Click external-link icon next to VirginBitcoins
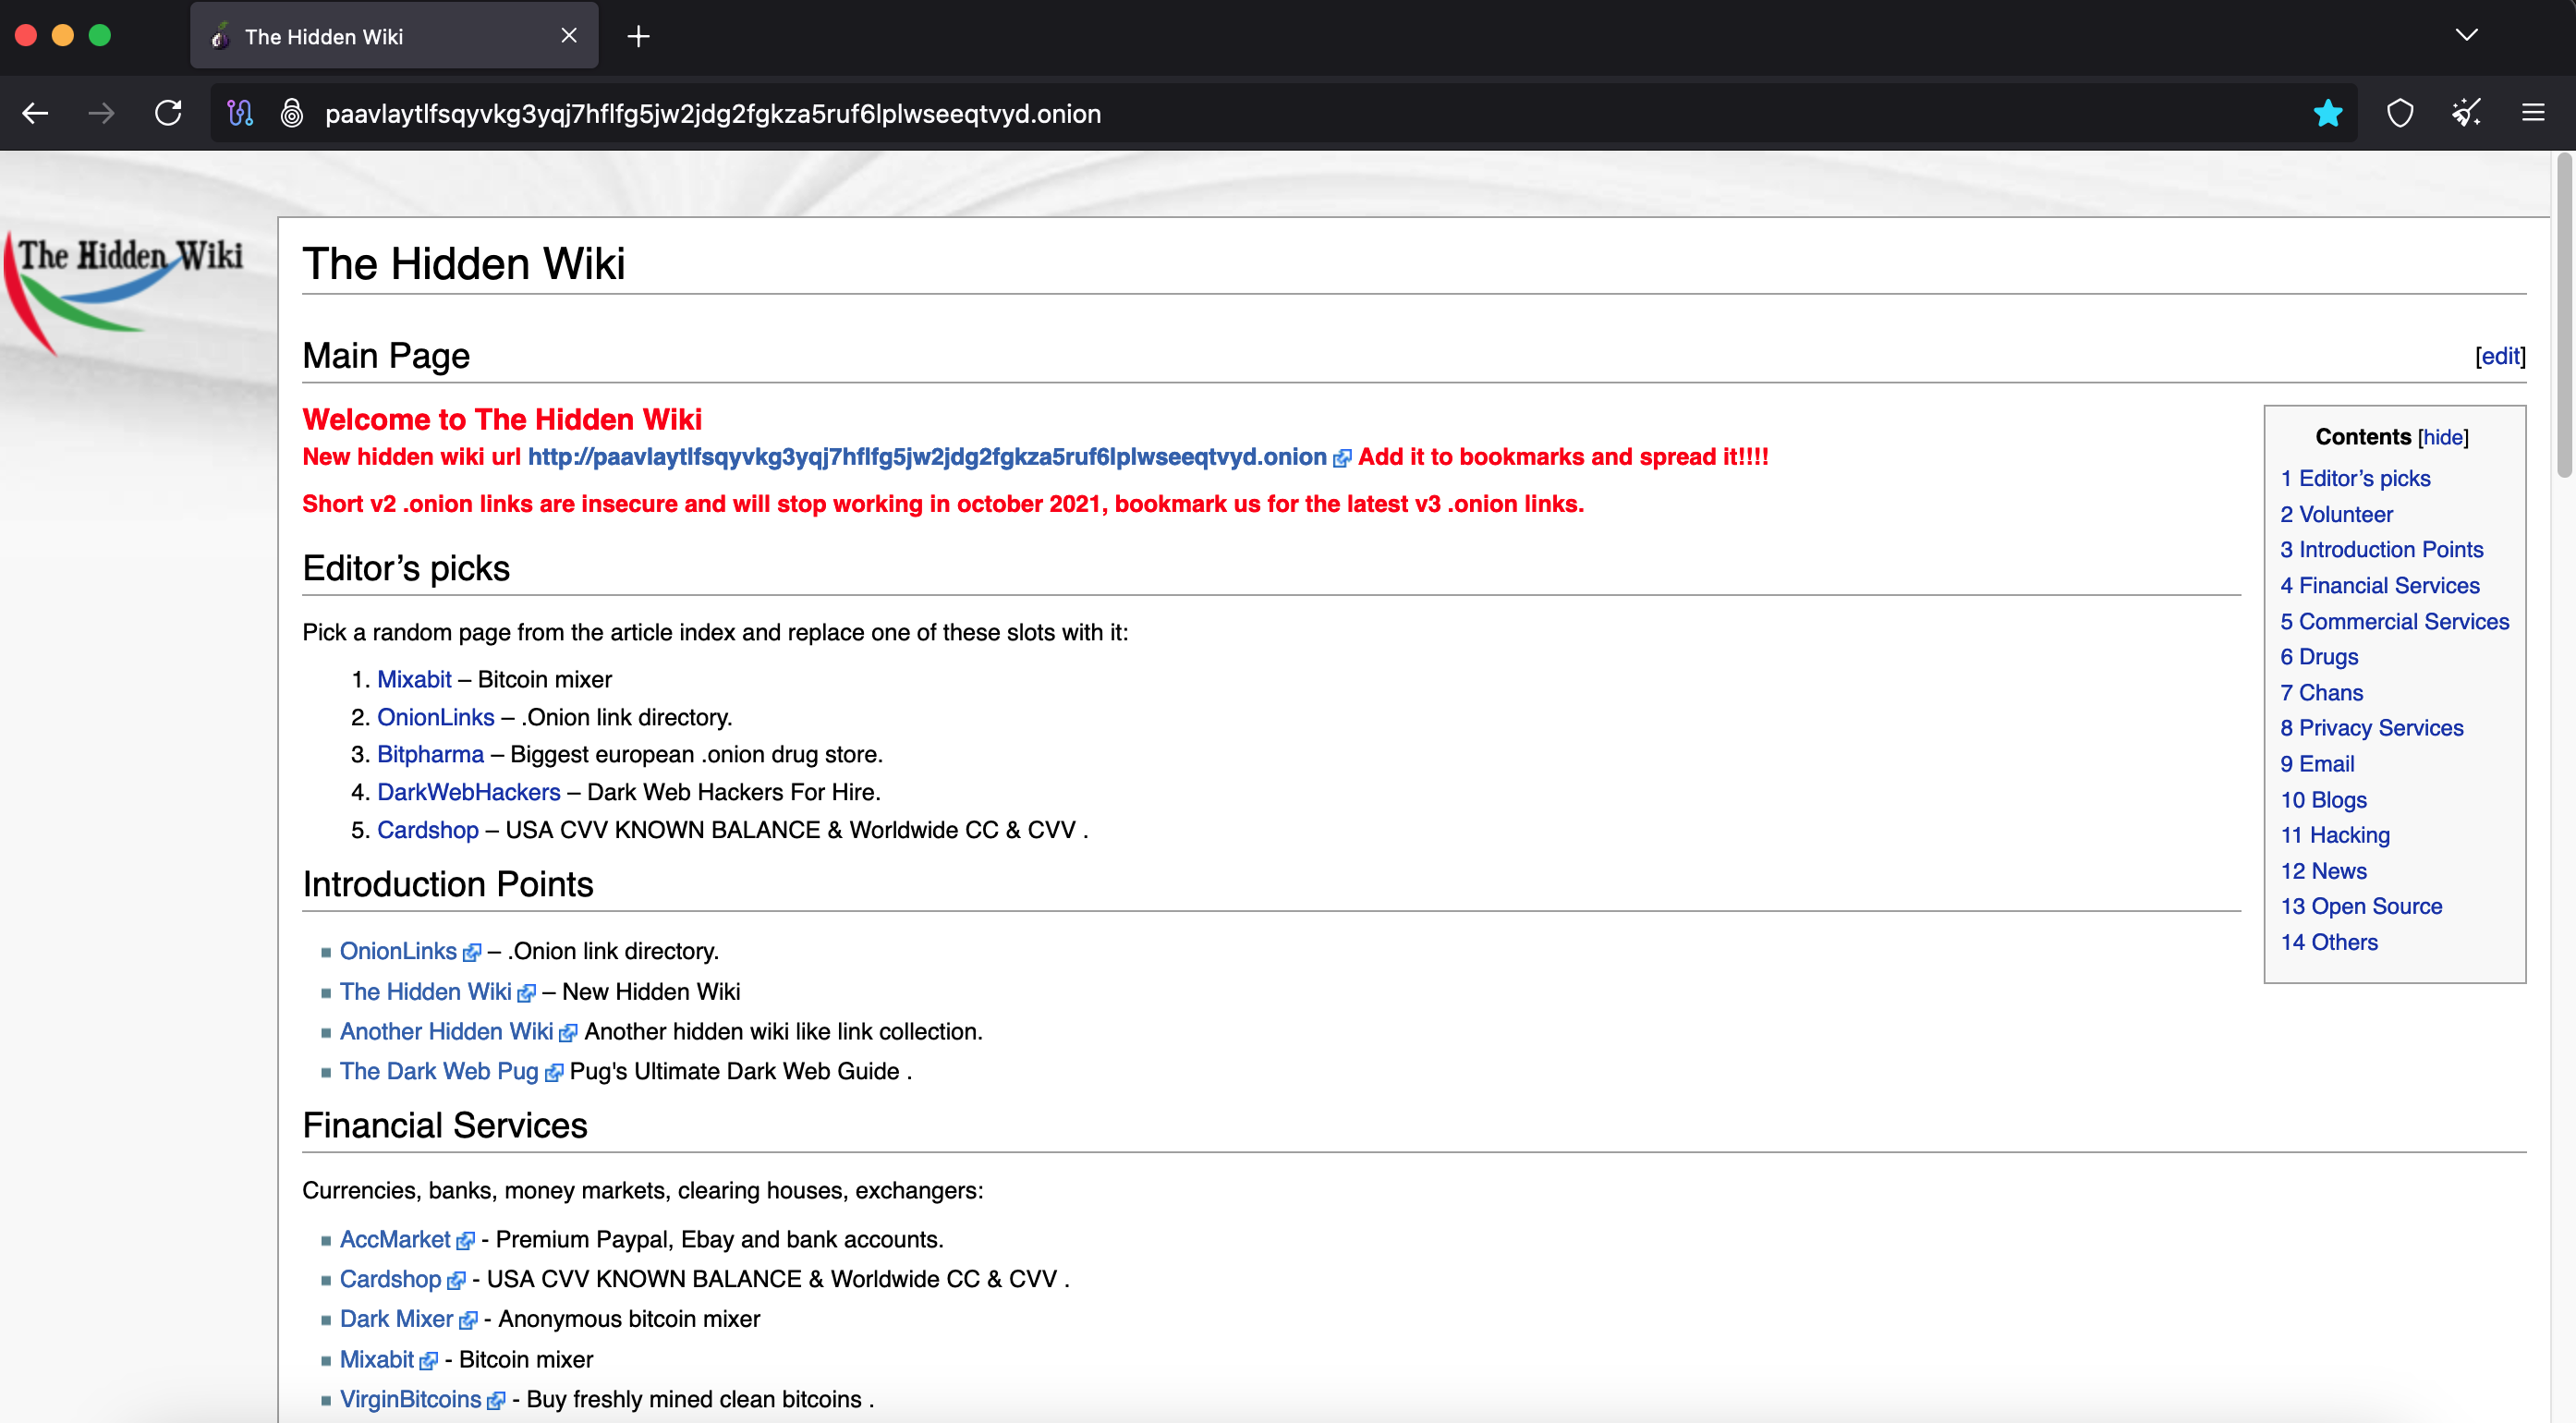This screenshot has width=2576, height=1423. 496,1401
